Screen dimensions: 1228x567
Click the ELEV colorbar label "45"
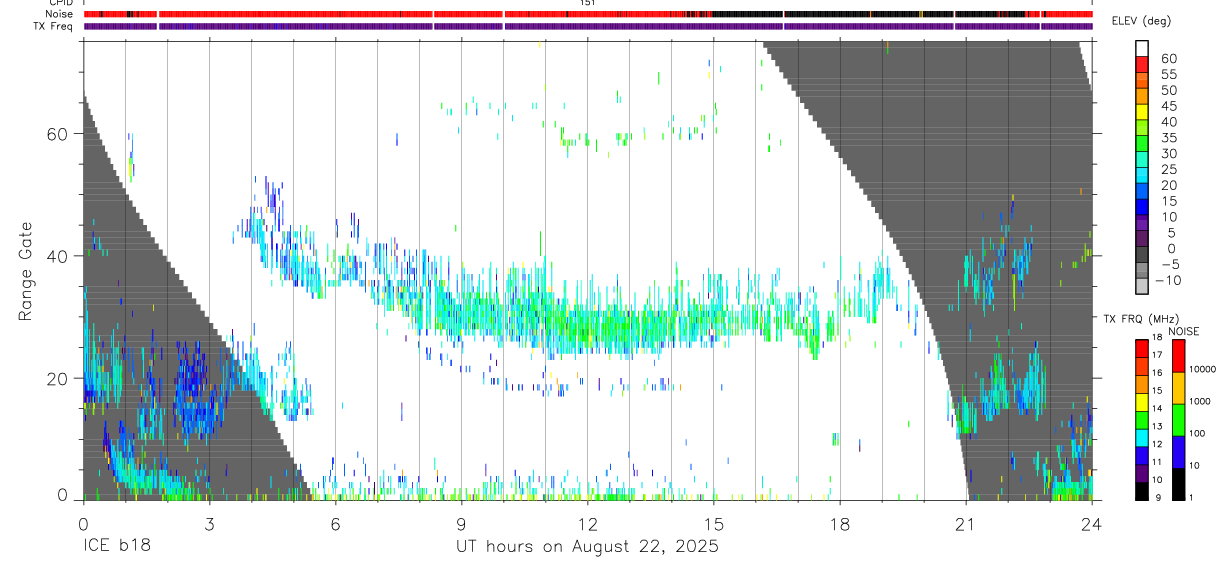(1169, 106)
